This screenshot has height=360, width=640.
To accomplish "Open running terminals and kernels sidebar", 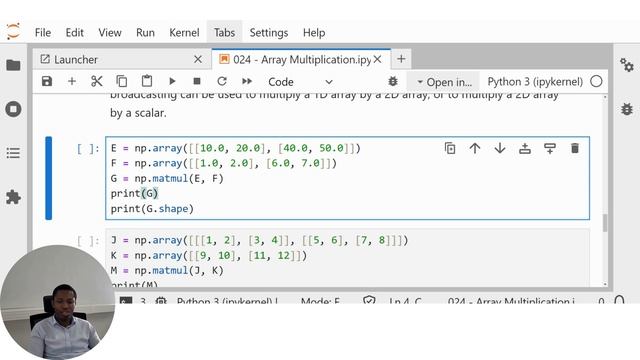I will pos(13,109).
